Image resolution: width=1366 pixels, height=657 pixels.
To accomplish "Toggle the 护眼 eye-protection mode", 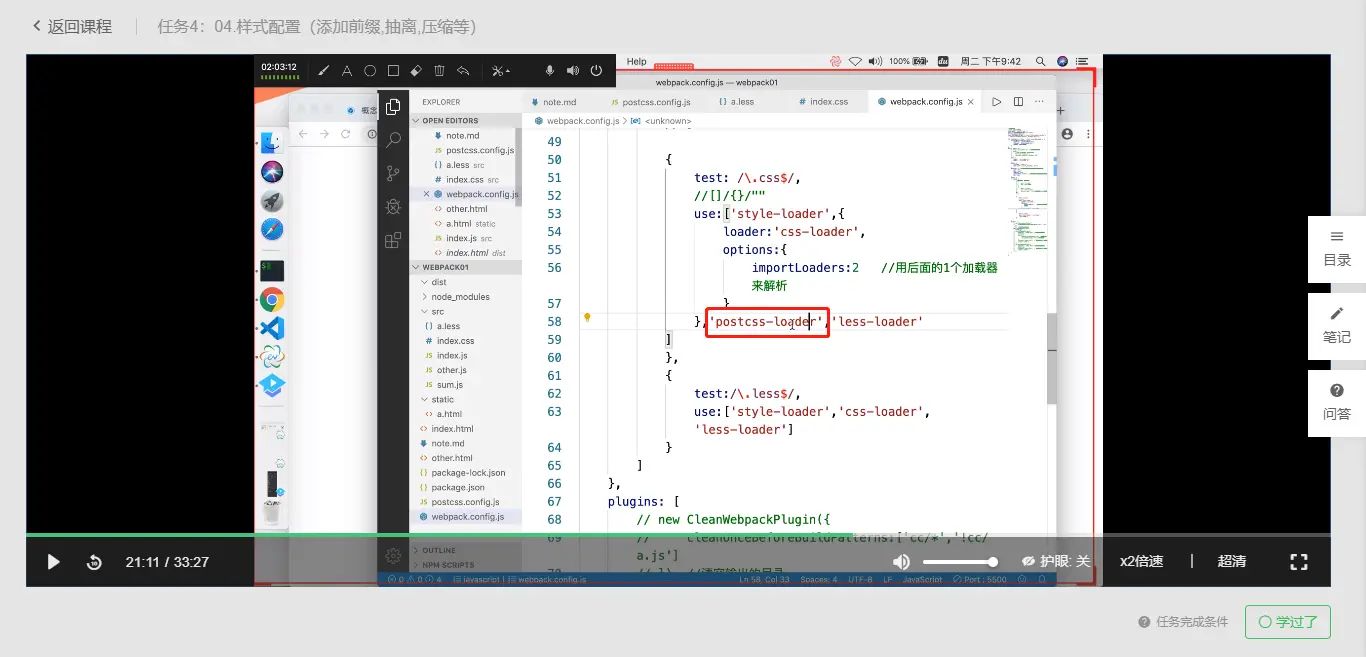I will click(x=1057, y=562).
